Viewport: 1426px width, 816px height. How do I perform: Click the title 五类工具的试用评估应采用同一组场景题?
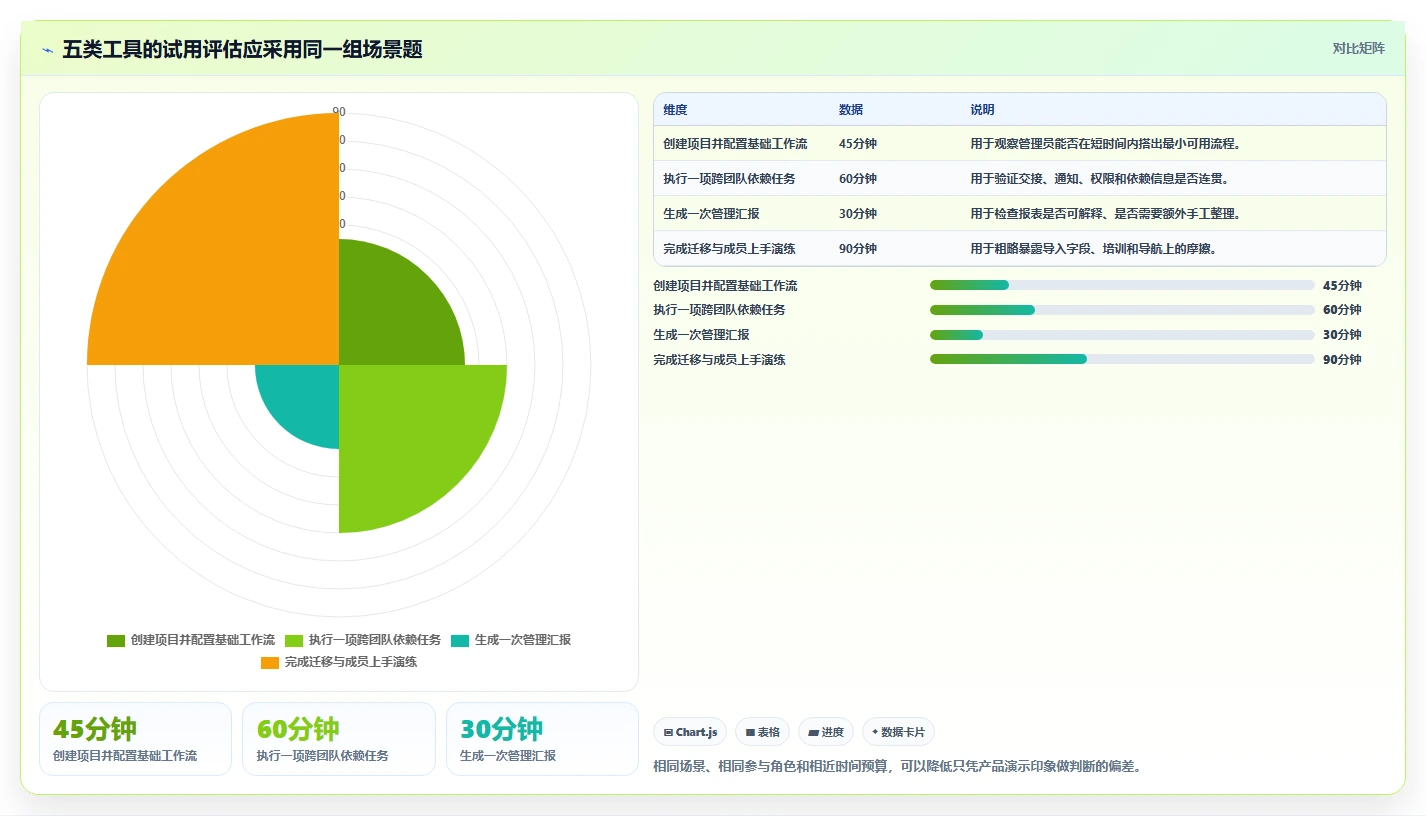242,49
